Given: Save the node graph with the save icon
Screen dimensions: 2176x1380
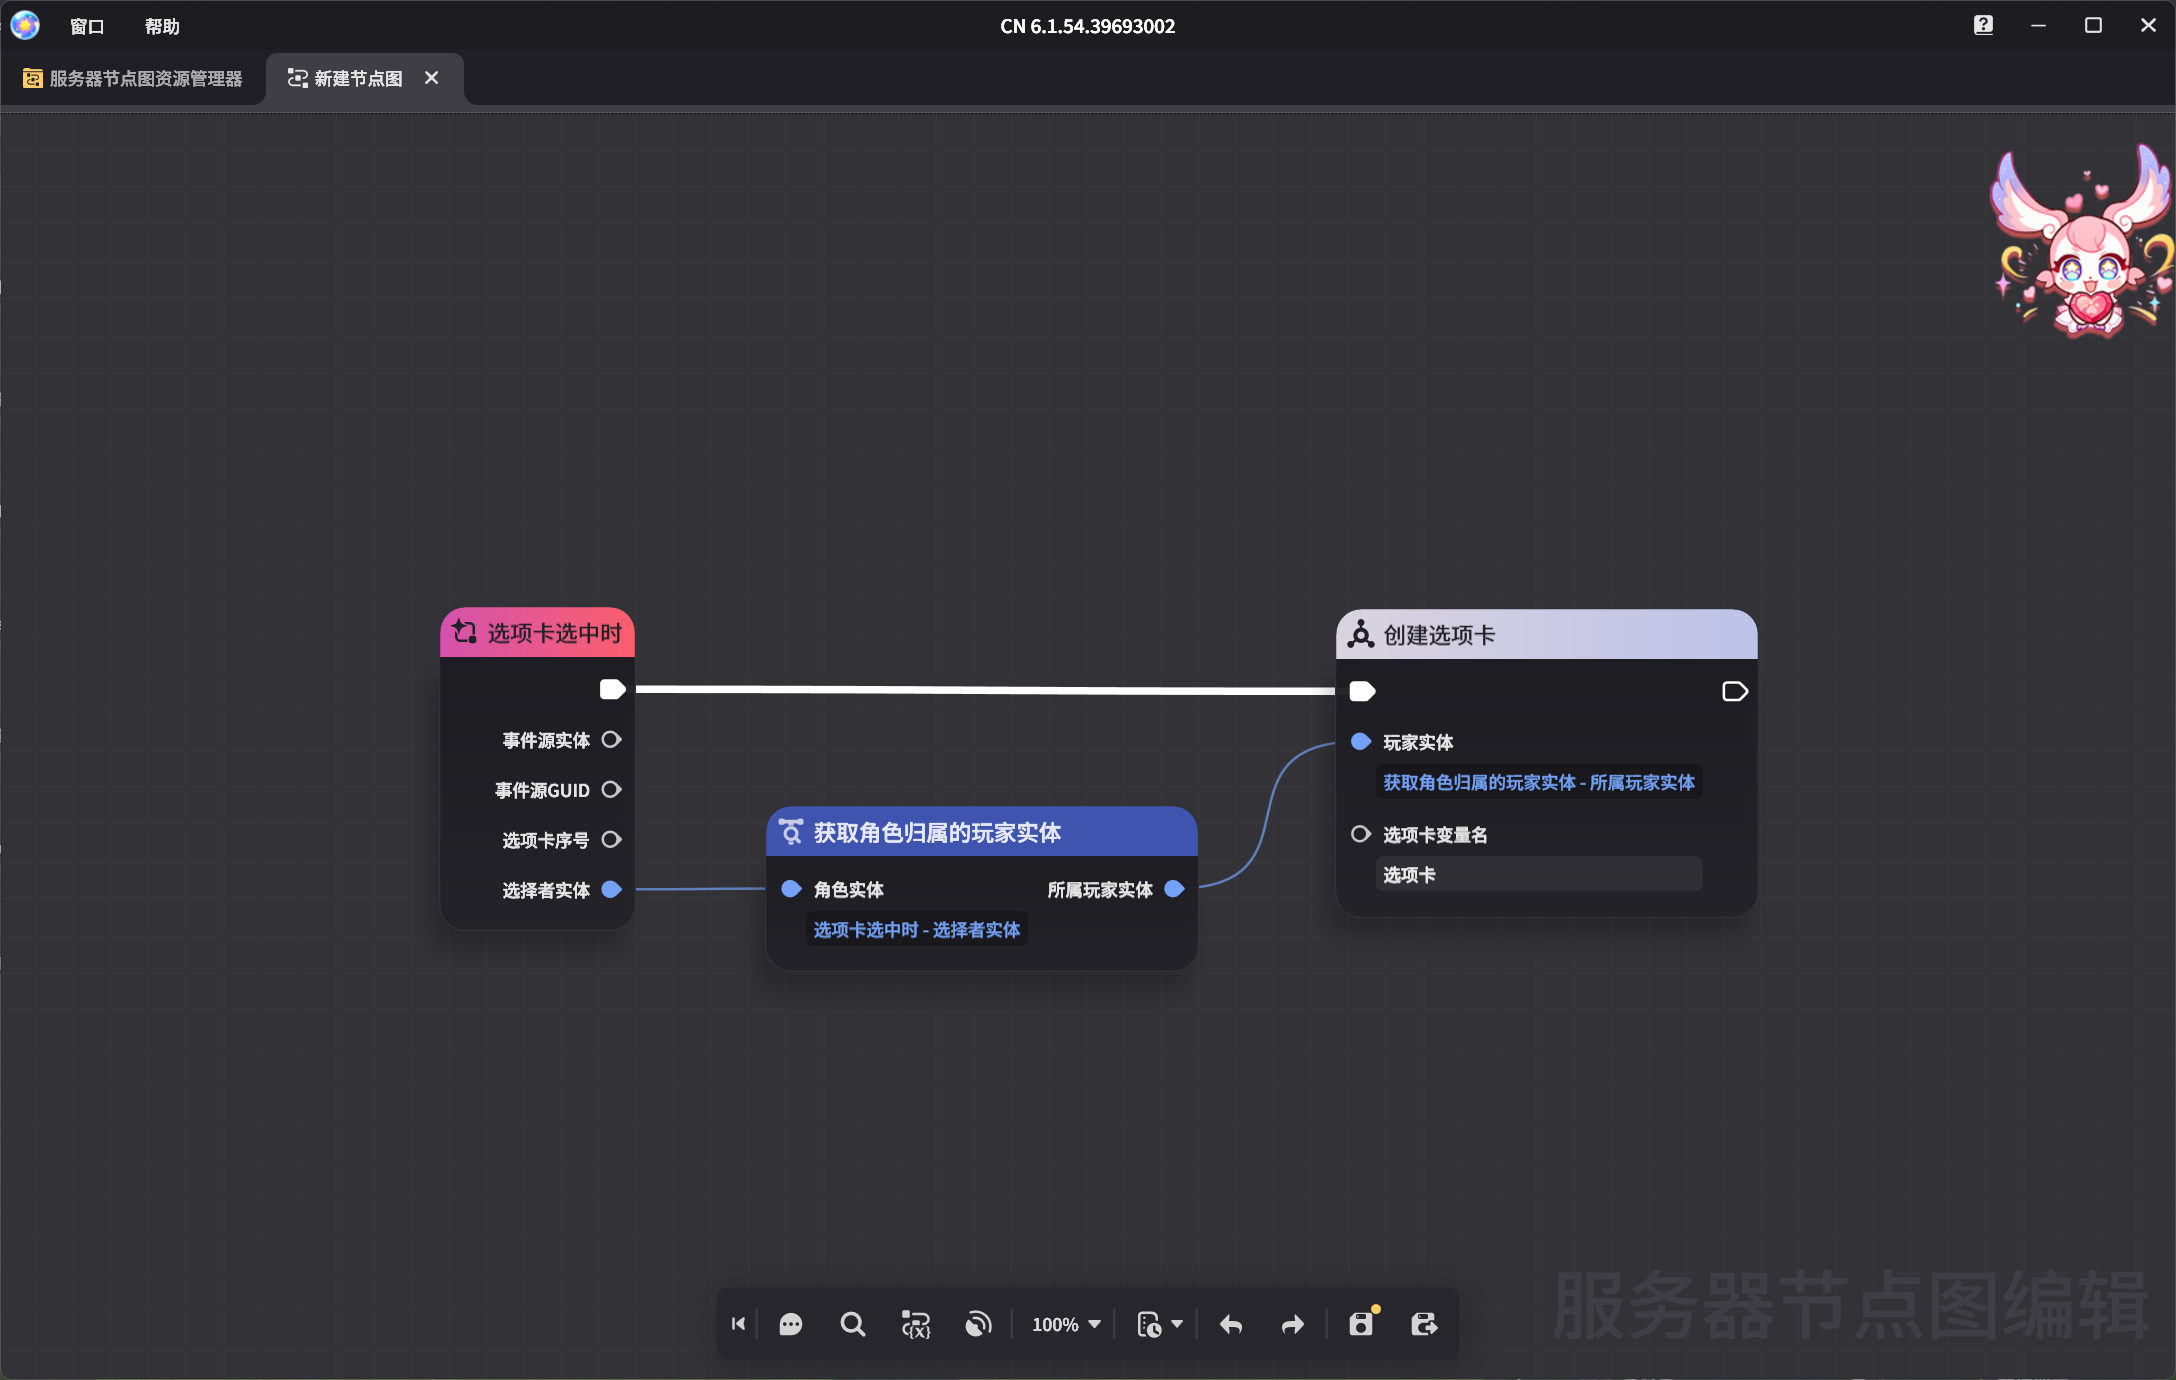Looking at the screenshot, I should coord(1361,1324).
